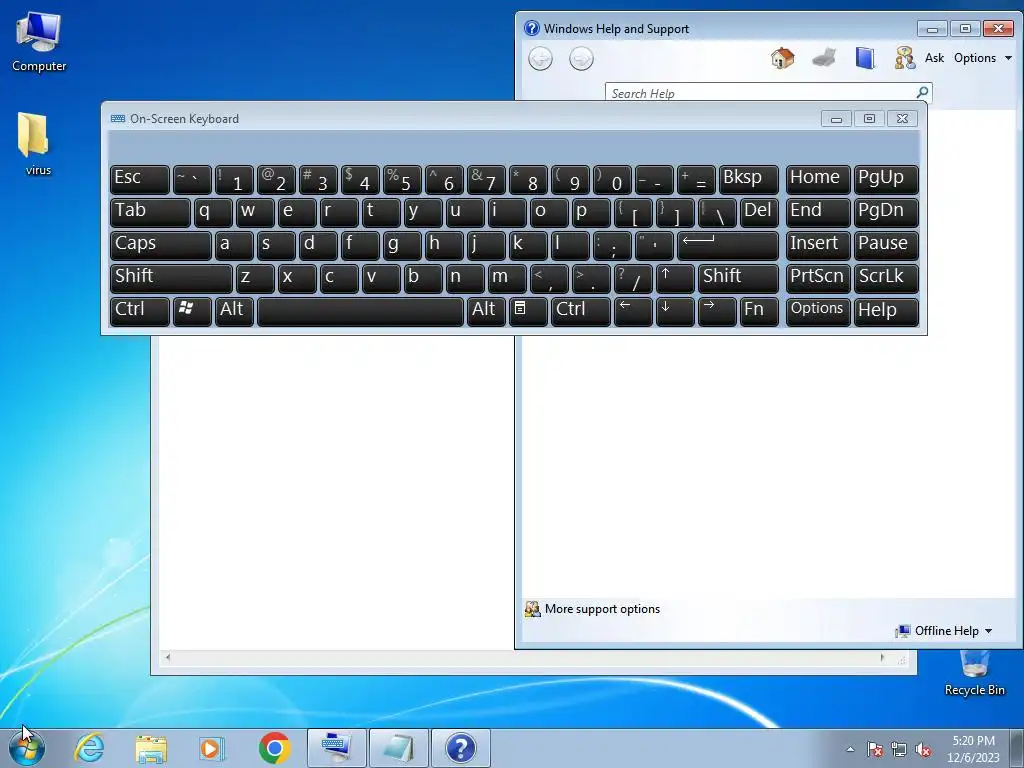The image size is (1024, 768).
Task: Click the Ask icon in Help window
Action: point(904,58)
